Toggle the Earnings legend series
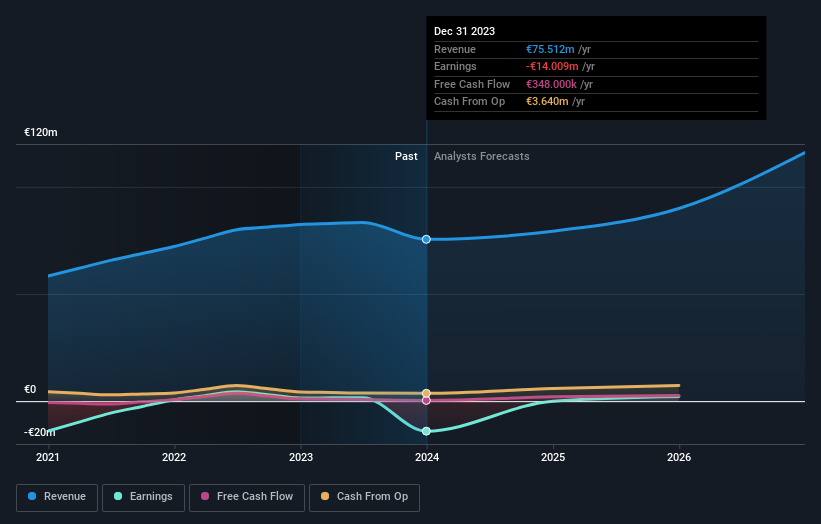The image size is (821, 524). tap(143, 497)
